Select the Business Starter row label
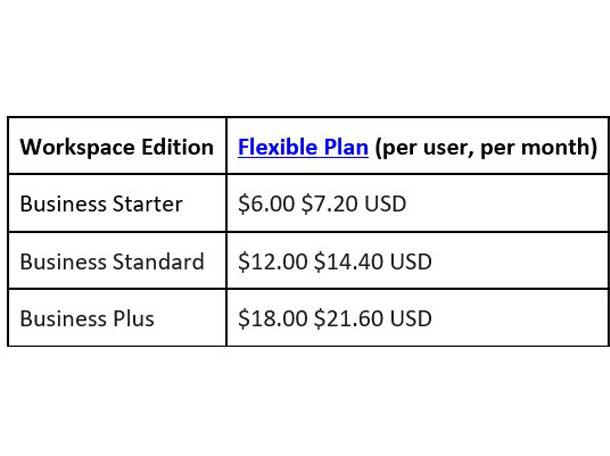 point(101,205)
